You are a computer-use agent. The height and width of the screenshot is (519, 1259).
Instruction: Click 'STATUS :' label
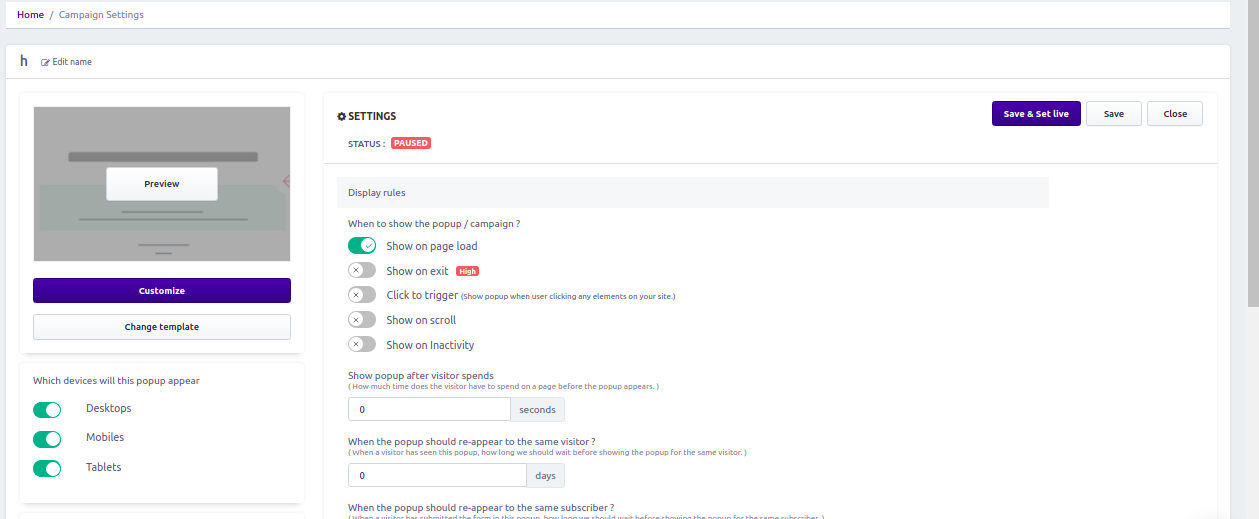(x=366, y=144)
